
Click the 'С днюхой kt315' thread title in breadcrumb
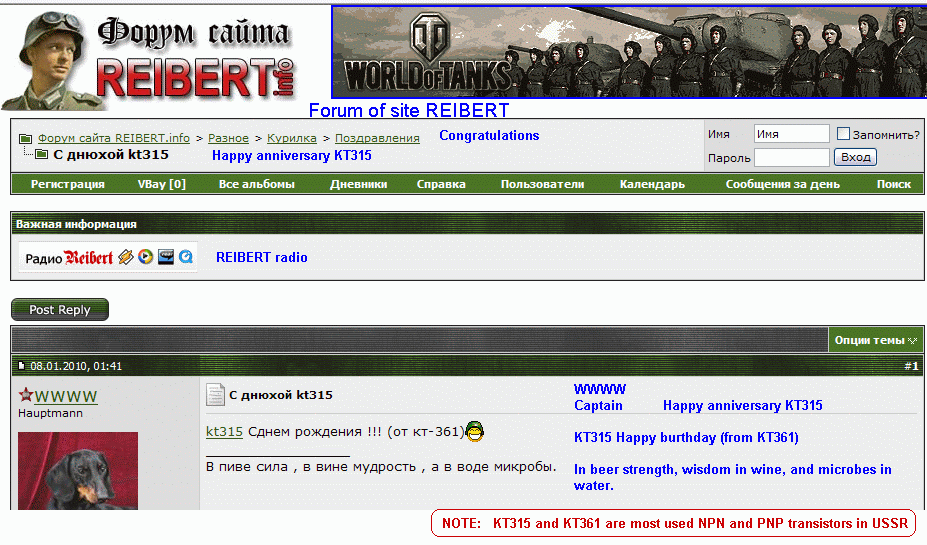pyautogui.click(x=111, y=154)
